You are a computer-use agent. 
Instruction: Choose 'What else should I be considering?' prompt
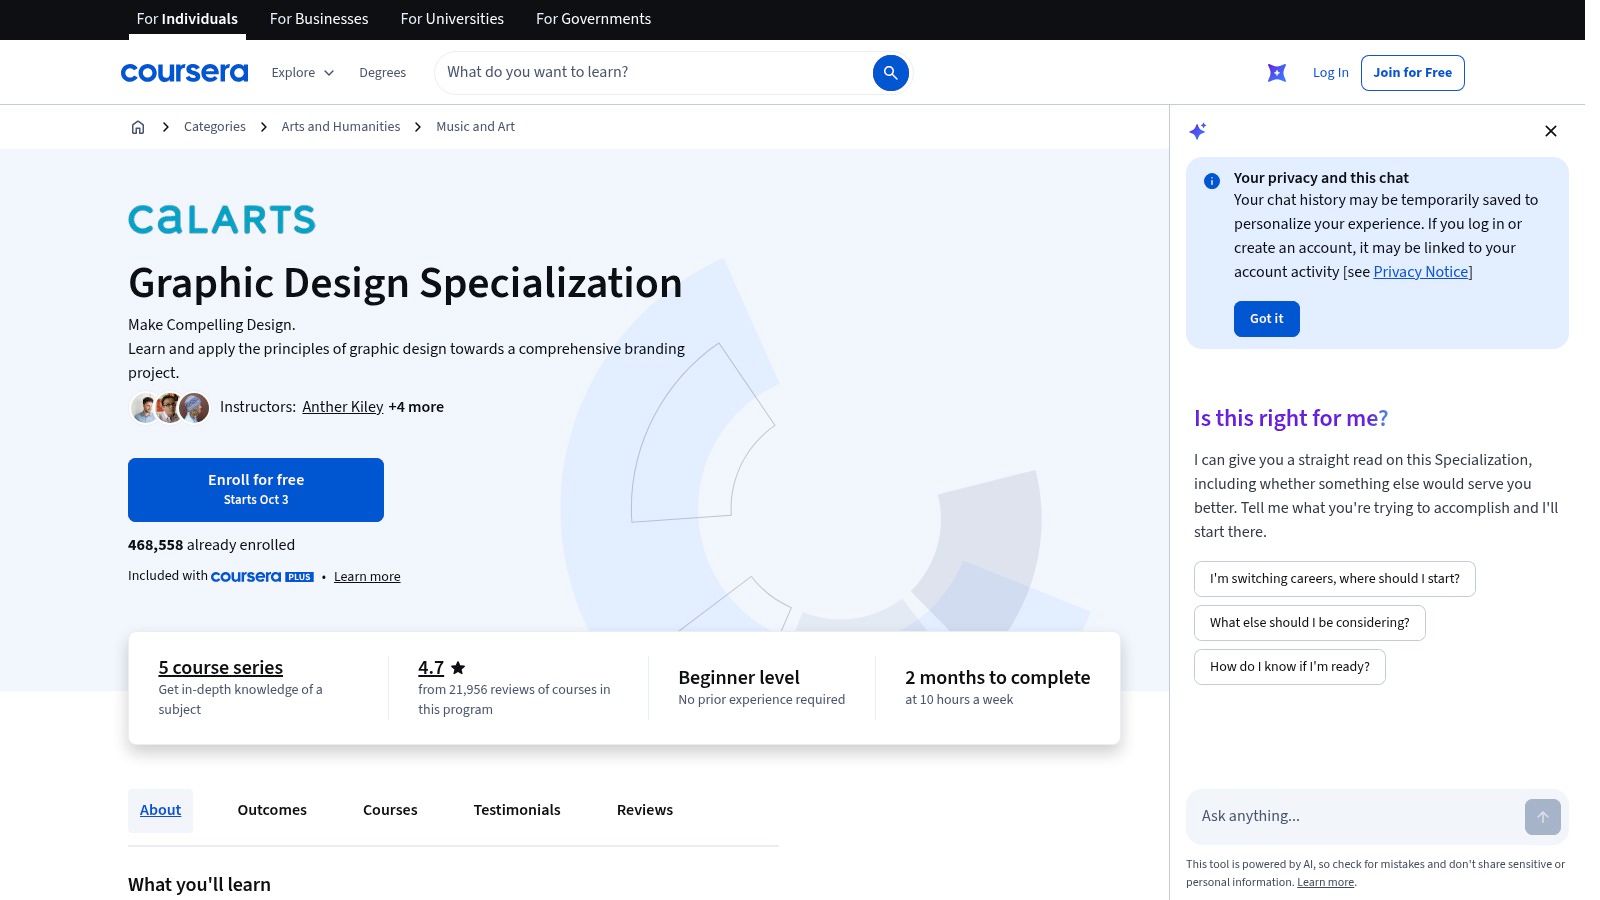click(1310, 623)
